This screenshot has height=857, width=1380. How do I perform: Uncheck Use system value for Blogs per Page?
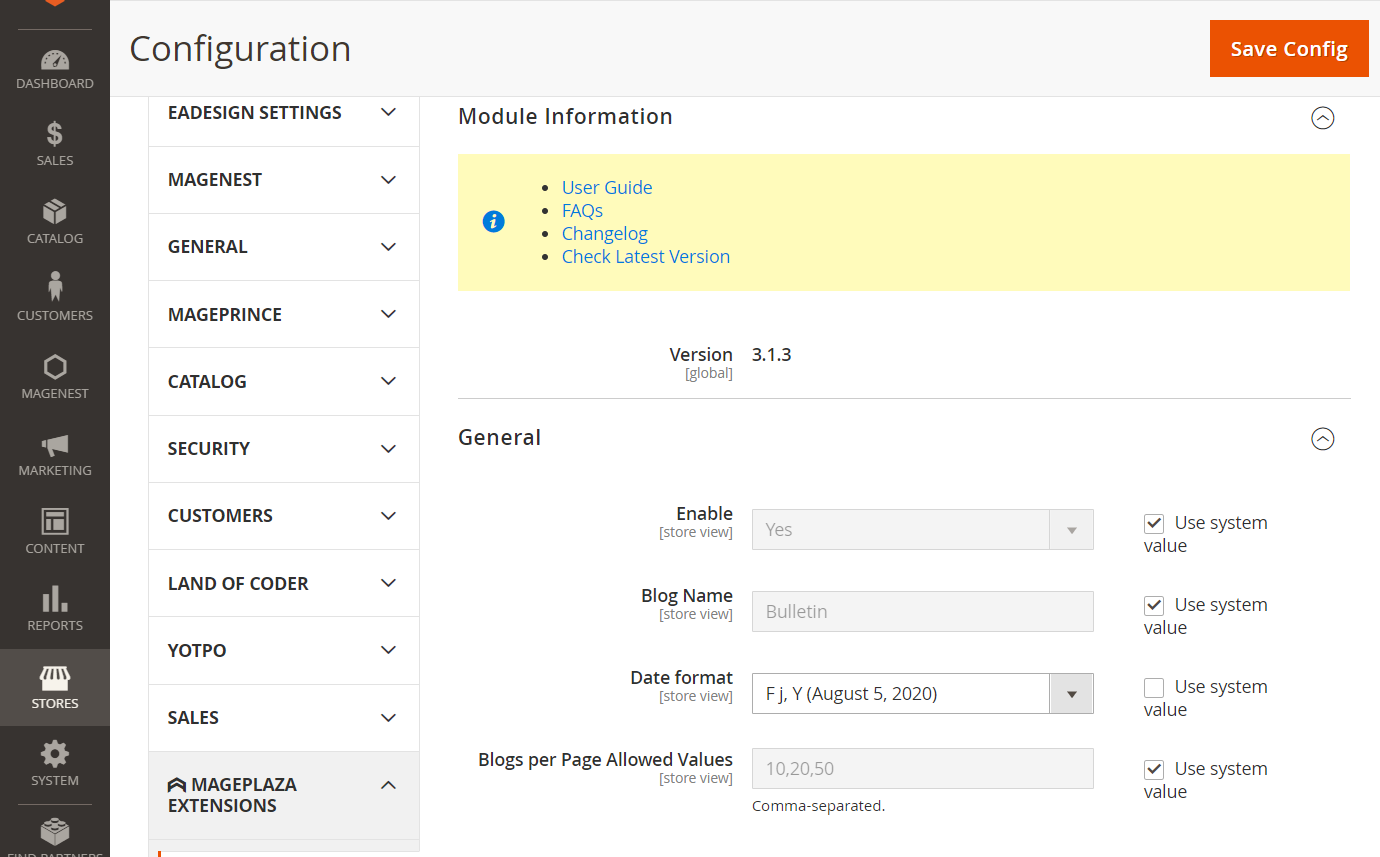[x=1154, y=769]
